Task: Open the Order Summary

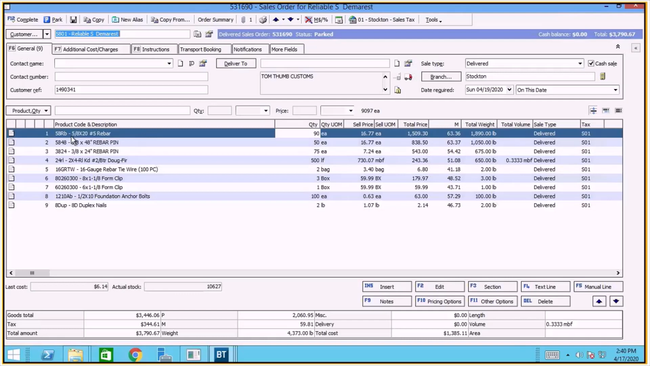Action: point(215,19)
